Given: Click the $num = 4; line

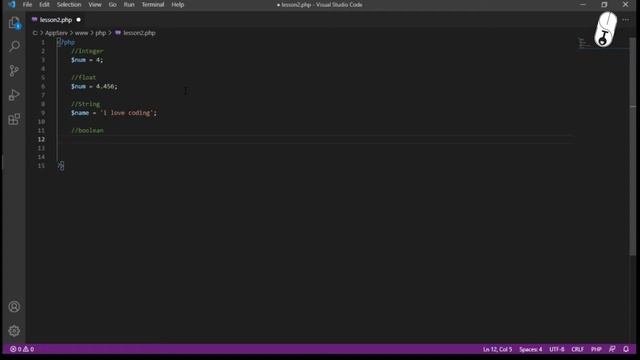Looking at the screenshot, I should (x=87, y=60).
